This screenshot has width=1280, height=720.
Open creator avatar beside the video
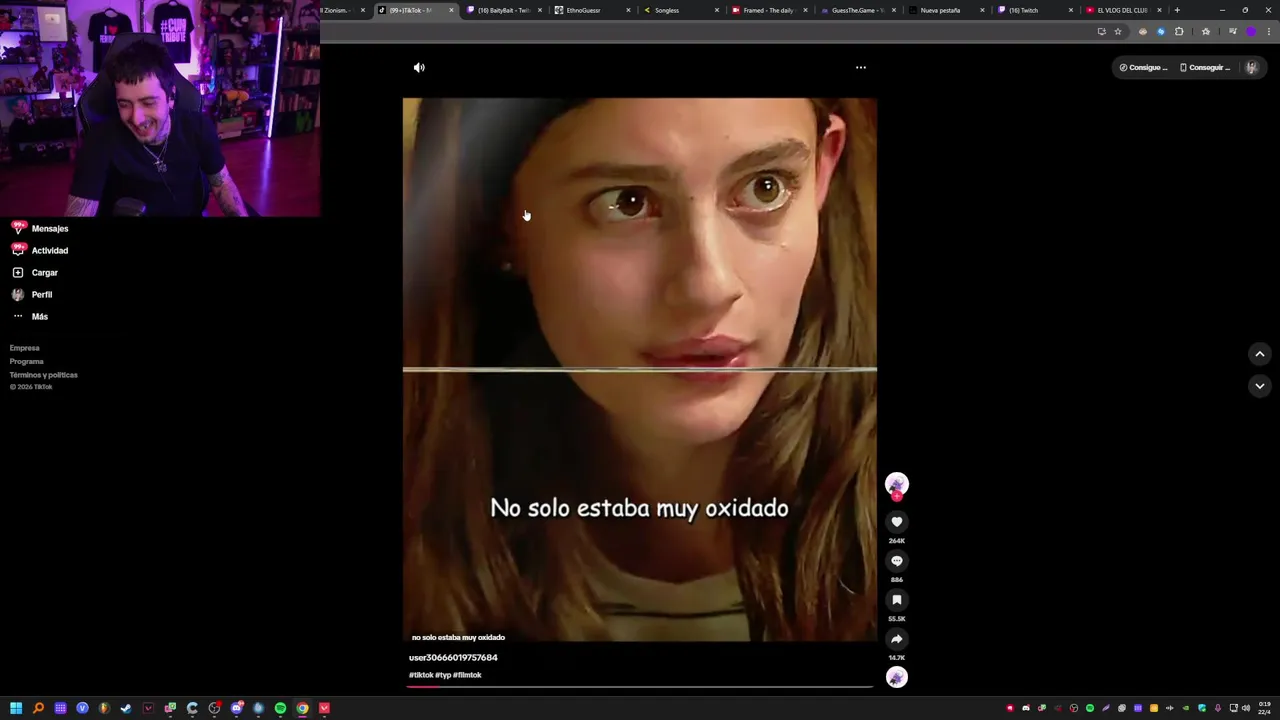click(897, 485)
